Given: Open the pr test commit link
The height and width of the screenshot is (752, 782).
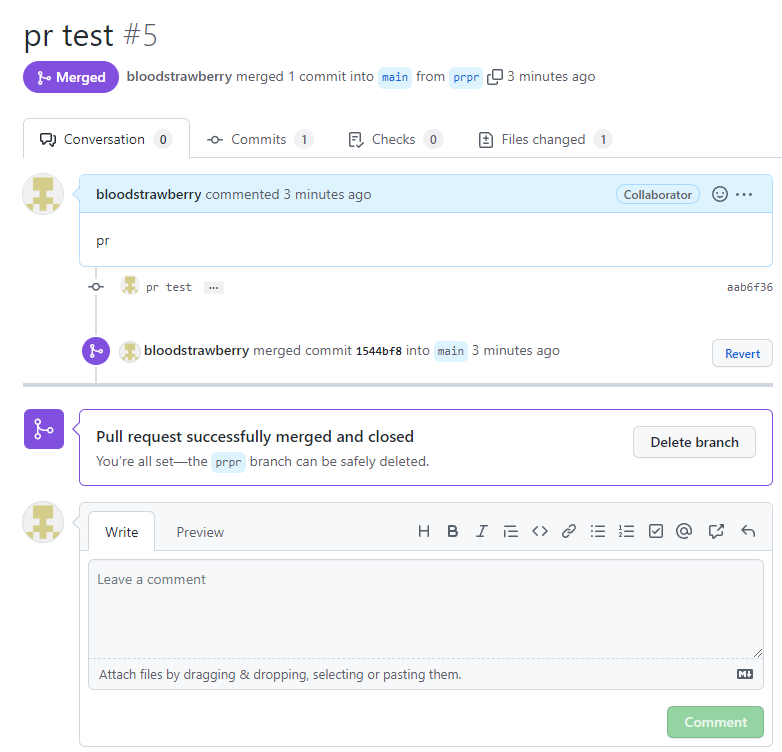Looking at the screenshot, I should point(169,287).
